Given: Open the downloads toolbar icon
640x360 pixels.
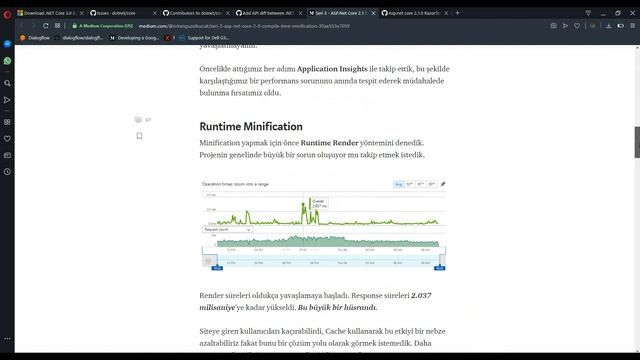Looking at the screenshot, I should click(609, 26).
